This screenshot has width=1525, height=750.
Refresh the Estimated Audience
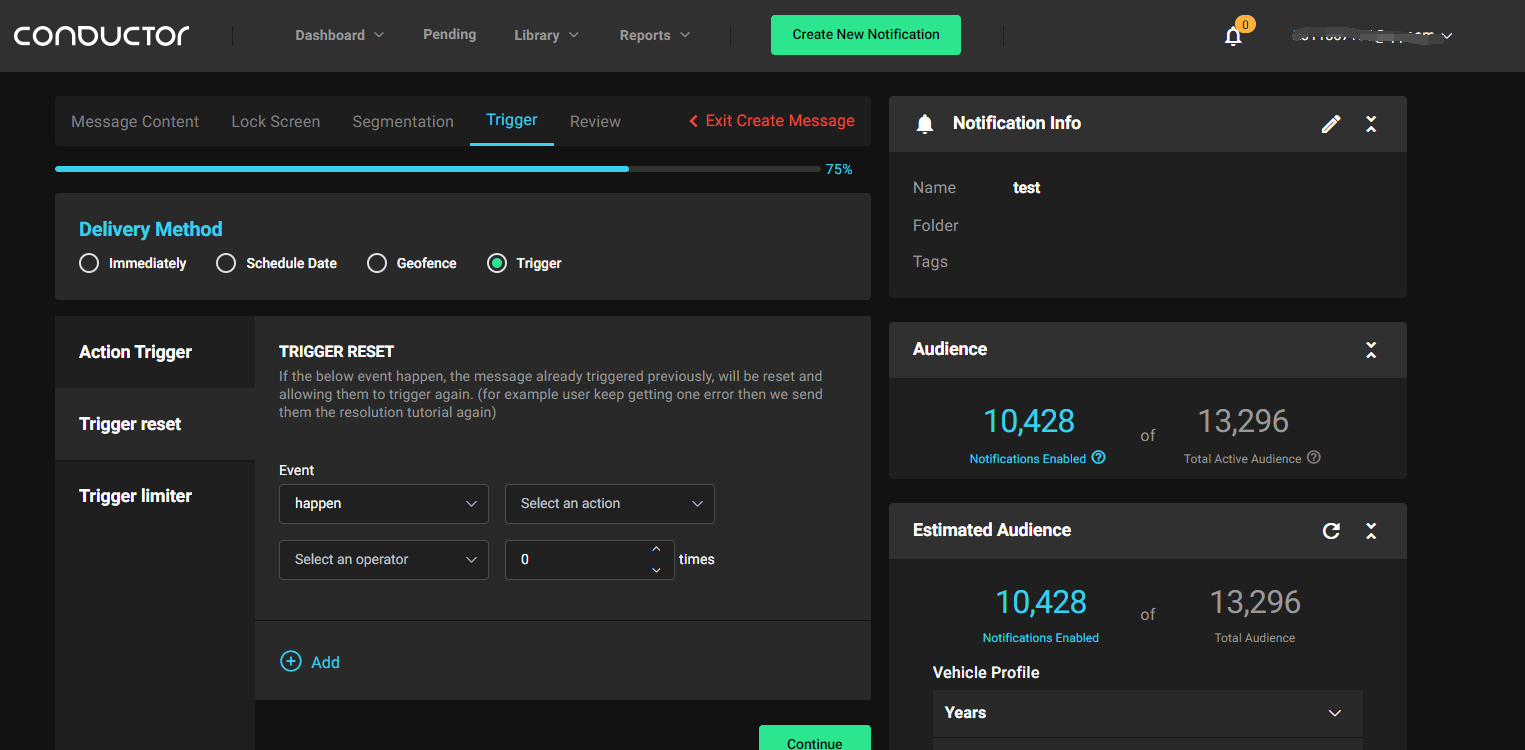(x=1331, y=530)
